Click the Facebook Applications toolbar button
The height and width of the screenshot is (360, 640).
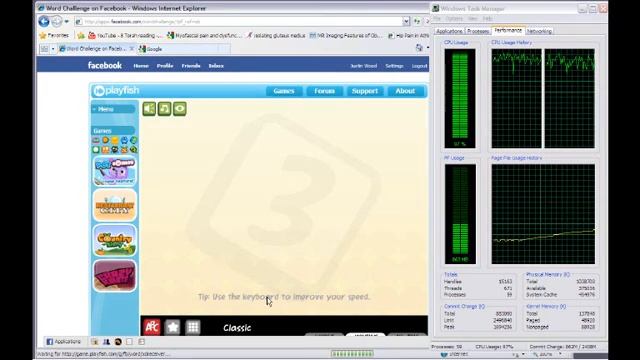tap(63, 342)
